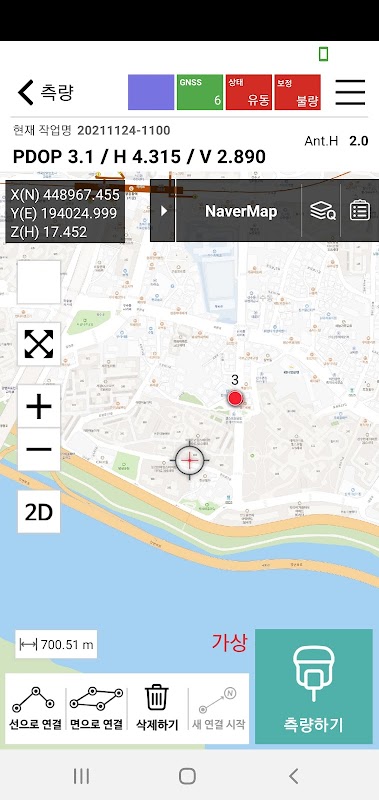Choose 선으로 연결 line connect tool
The height and width of the screenshot is (800, 379).
[x=36, y=708]
